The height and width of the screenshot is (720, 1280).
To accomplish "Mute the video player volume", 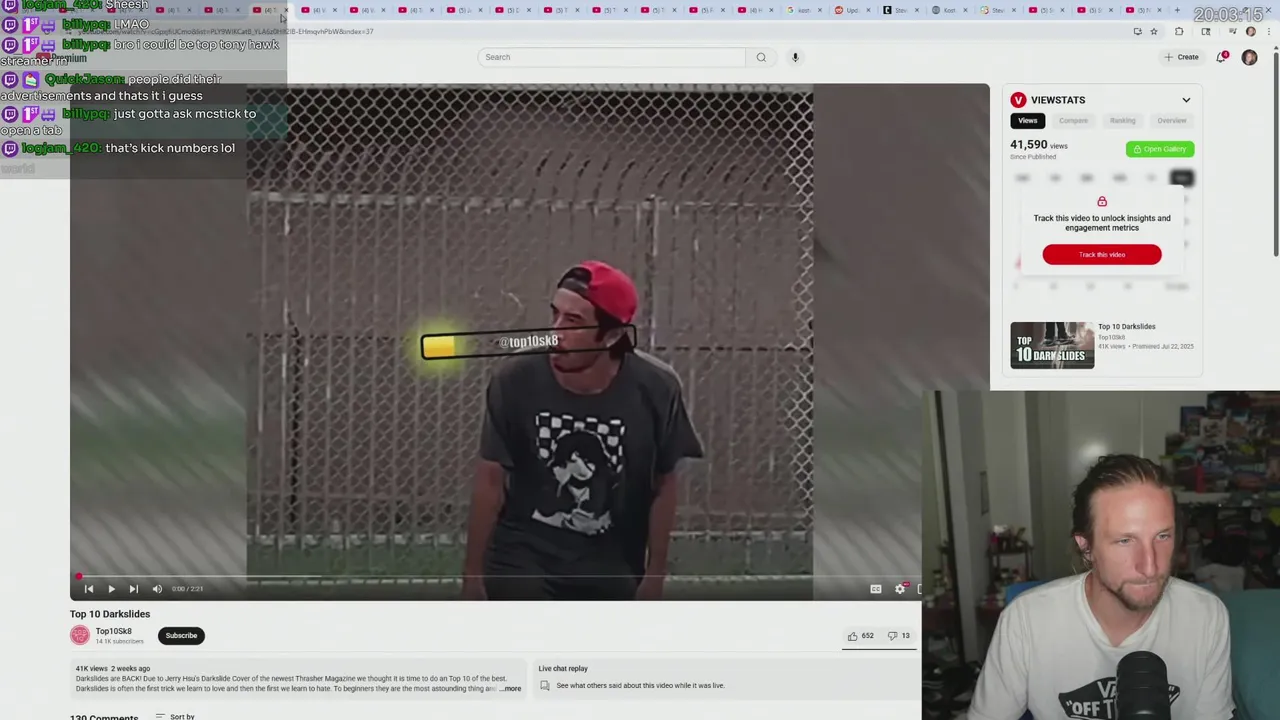I will coord(157,589).
